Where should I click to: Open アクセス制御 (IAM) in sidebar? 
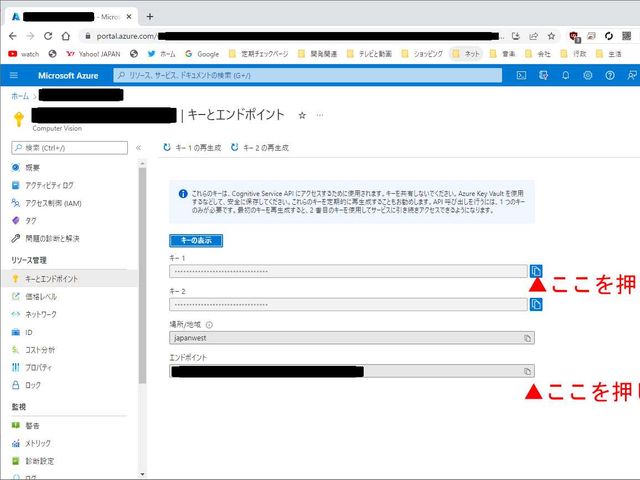(x=53, y=203)
